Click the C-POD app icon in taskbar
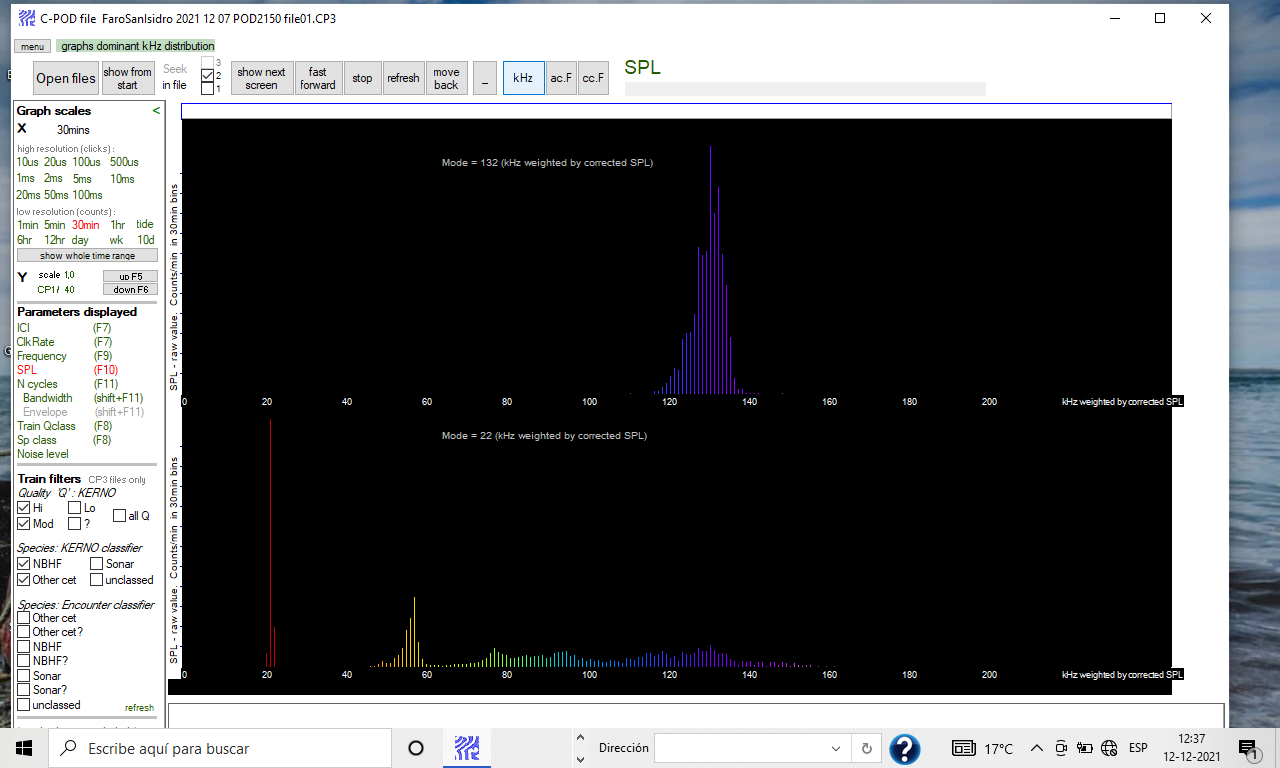Image resolution: width=1280 pixels, height=768 pixels. (x=466, y=747)
